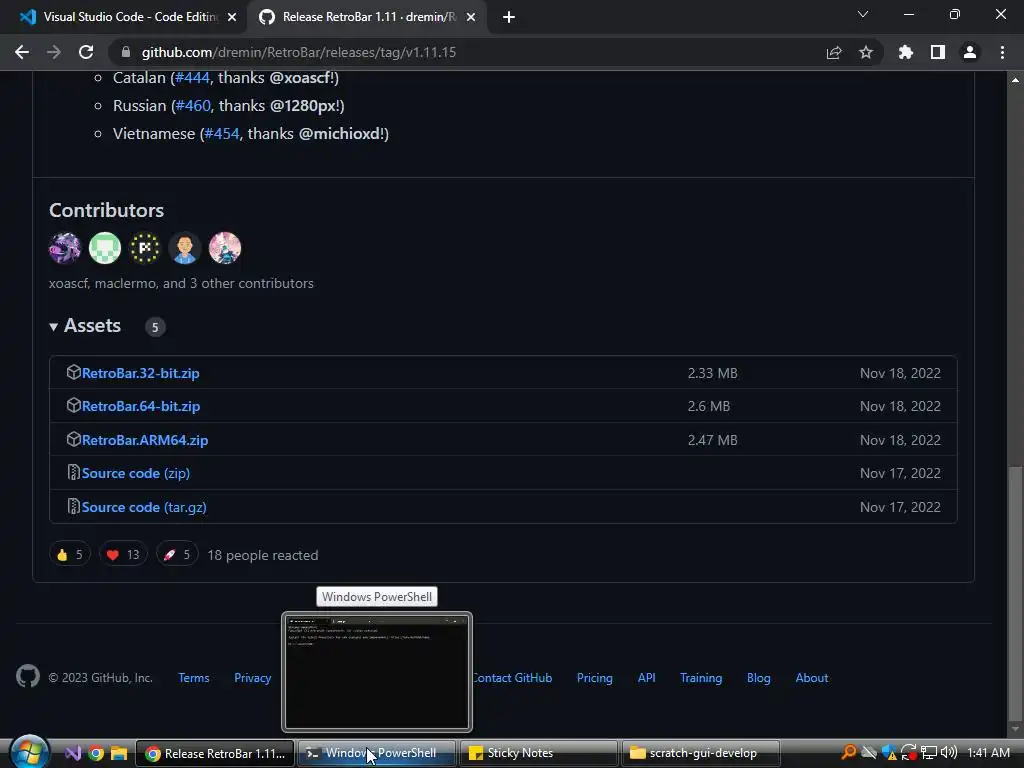Open the Terms footer link
1024x768 pixels.
tap(193, 679)
